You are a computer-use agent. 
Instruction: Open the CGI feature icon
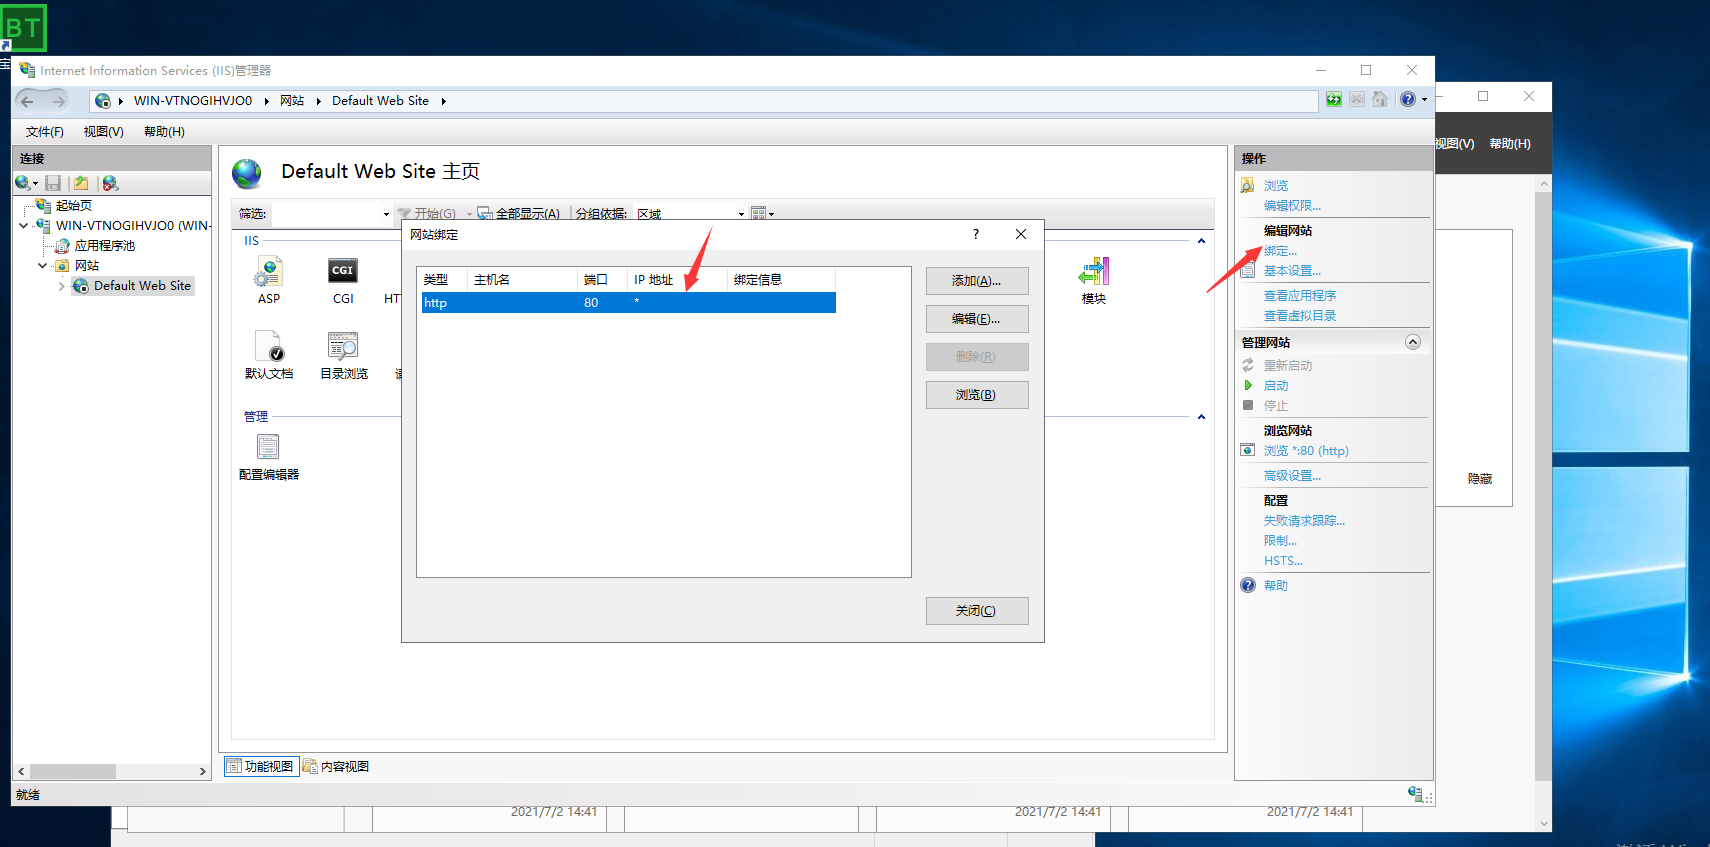click(x=343, y=271)
